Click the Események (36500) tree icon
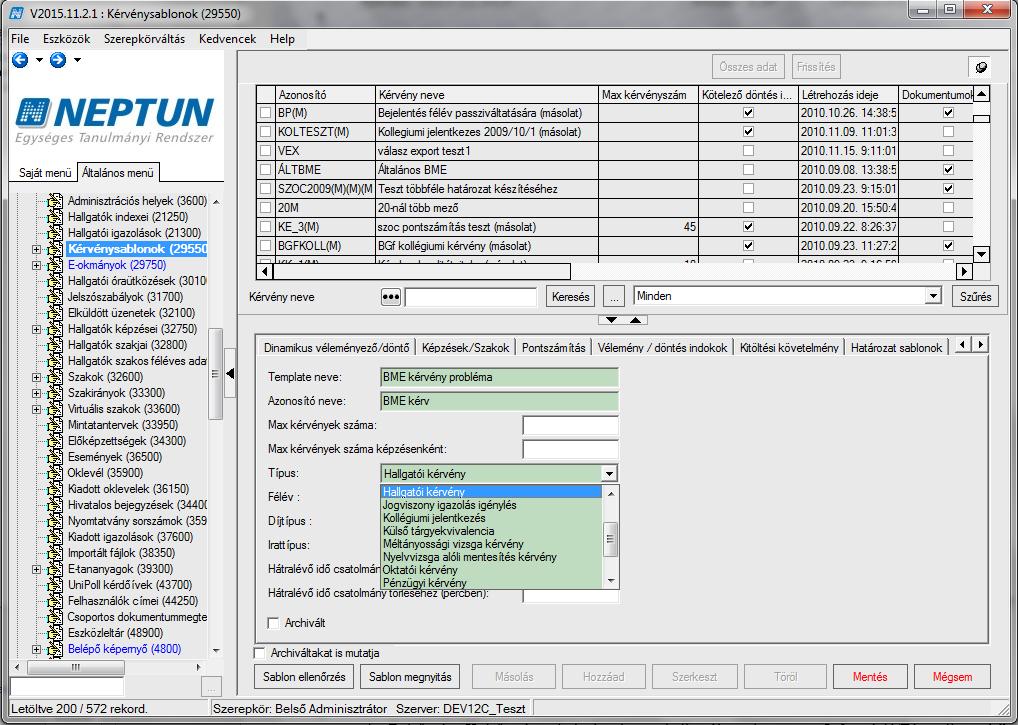Screen dimensions: 1018x725 pos(56,457)
